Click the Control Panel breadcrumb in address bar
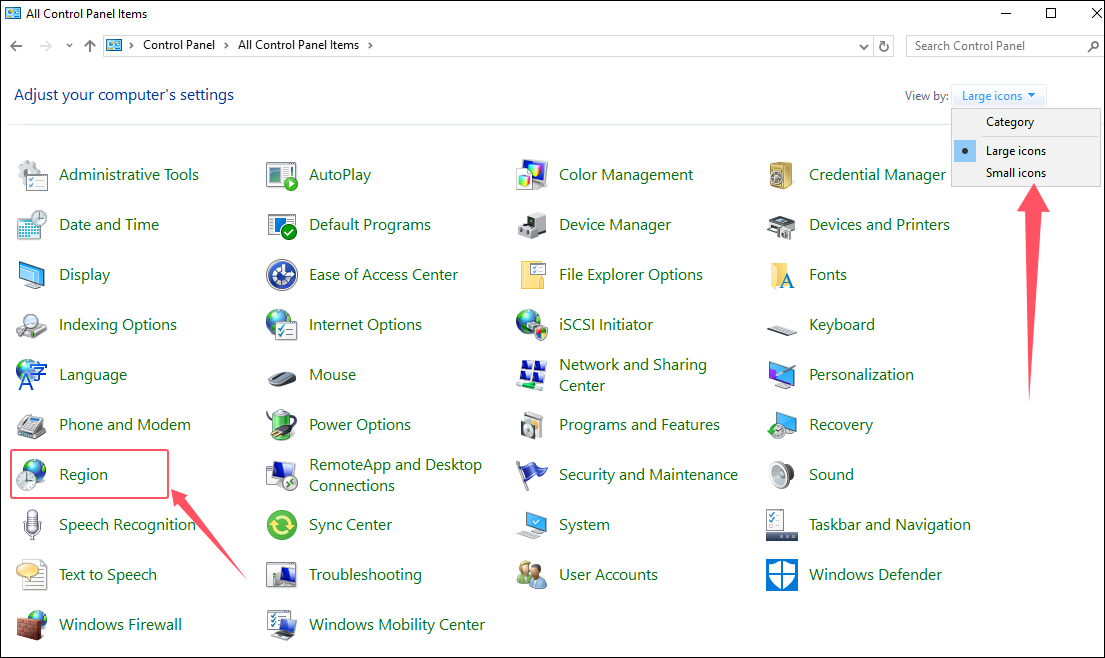 [179, 46]
